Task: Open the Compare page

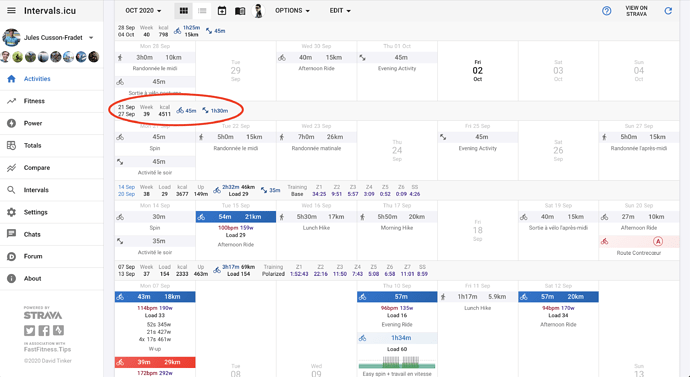Action: (51, 168)
